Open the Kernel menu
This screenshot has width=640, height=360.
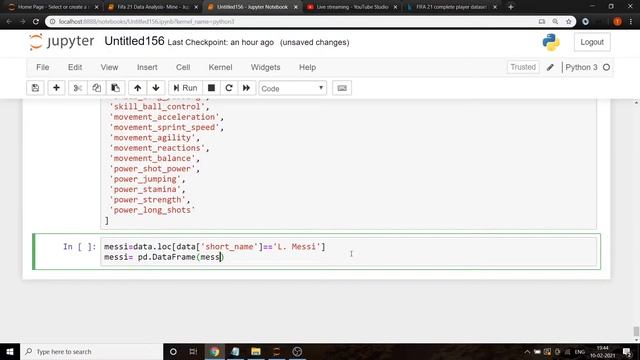coord(220,67)
